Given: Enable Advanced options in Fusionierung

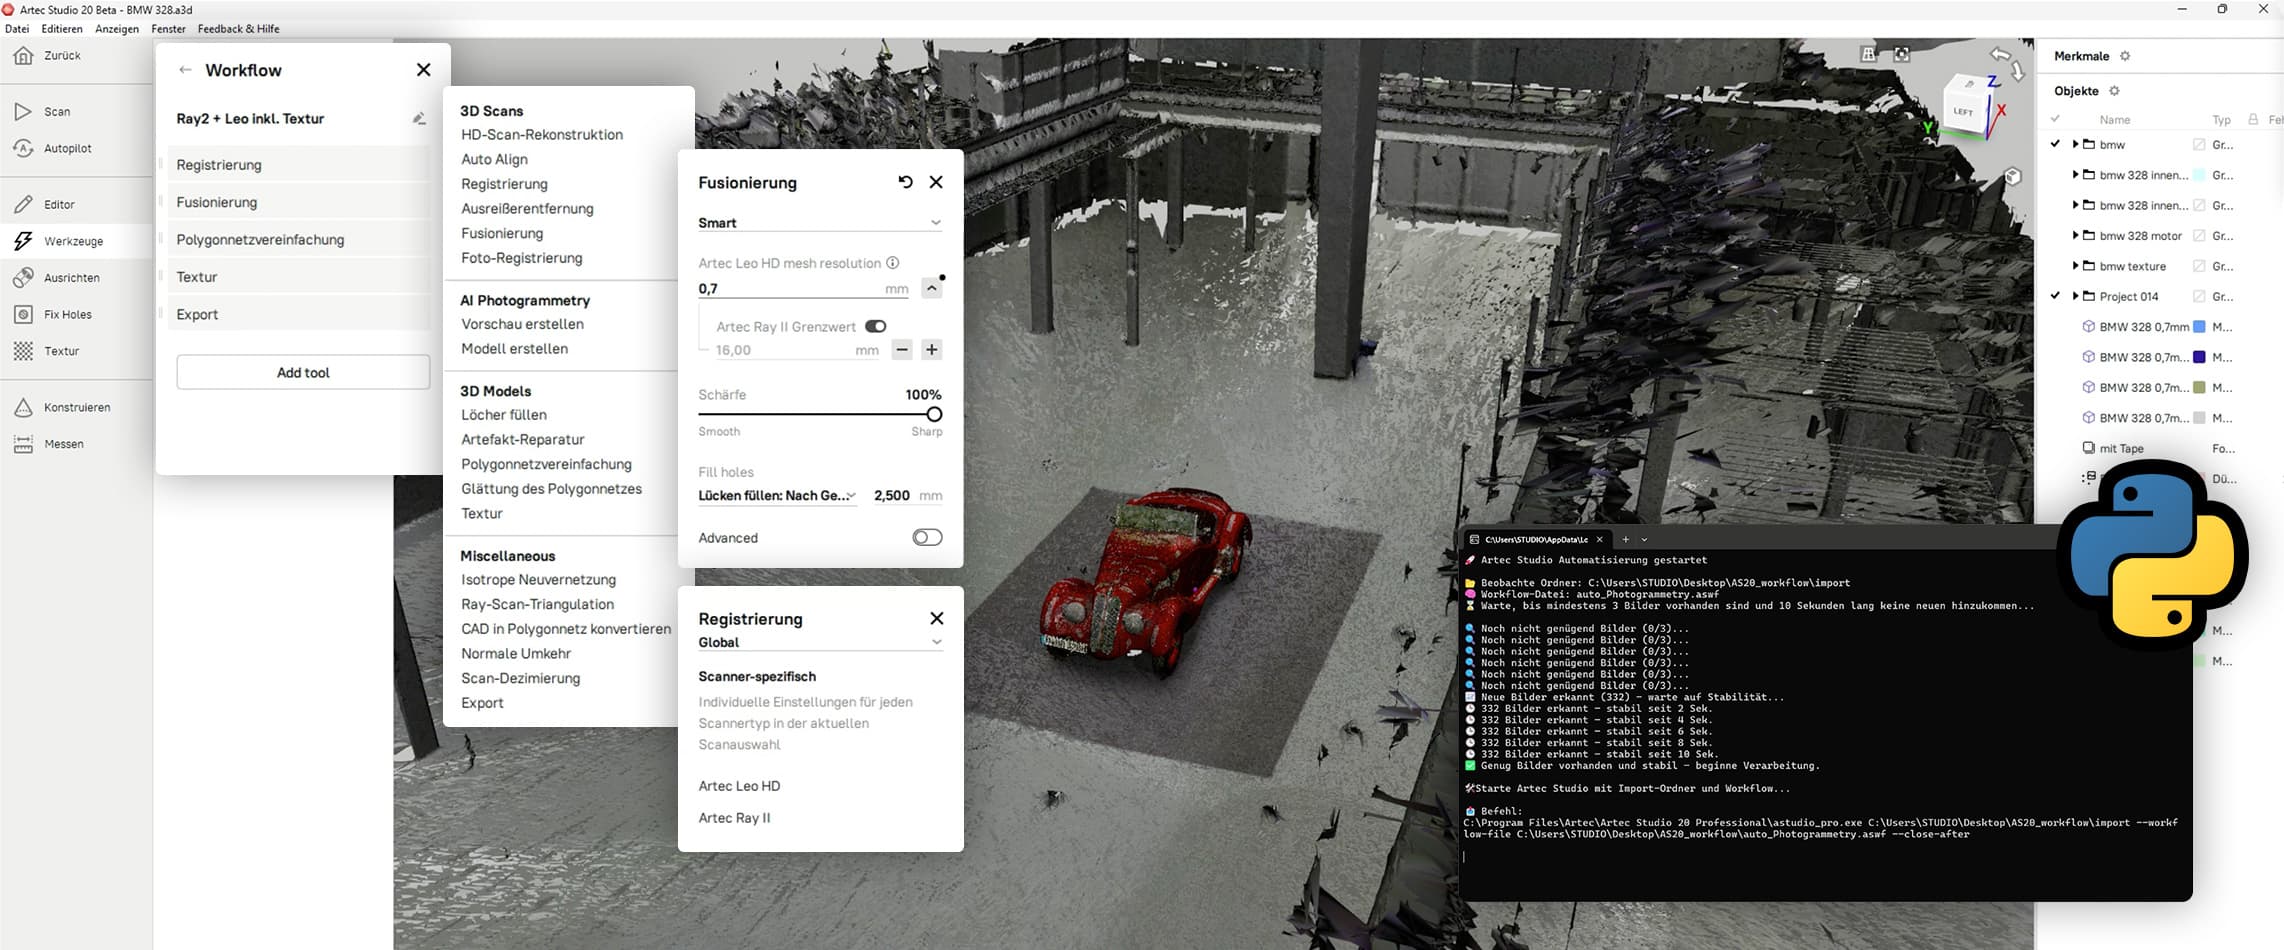Looking at the screenshot, I should pyautogui.click(x=926, y=537).
